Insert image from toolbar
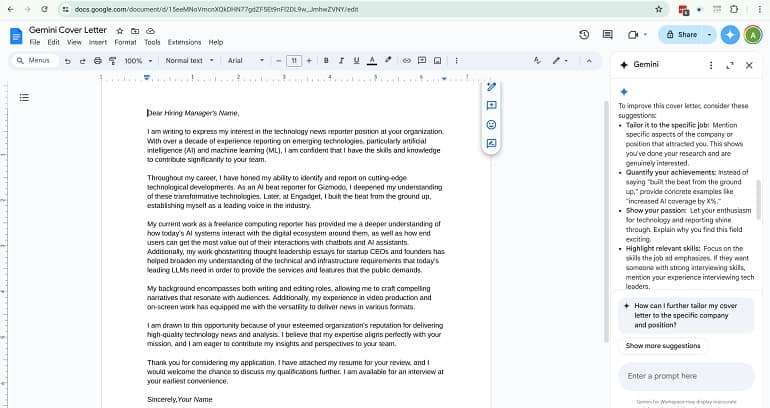This screenshot has height=408, width=770. point(438,61)
